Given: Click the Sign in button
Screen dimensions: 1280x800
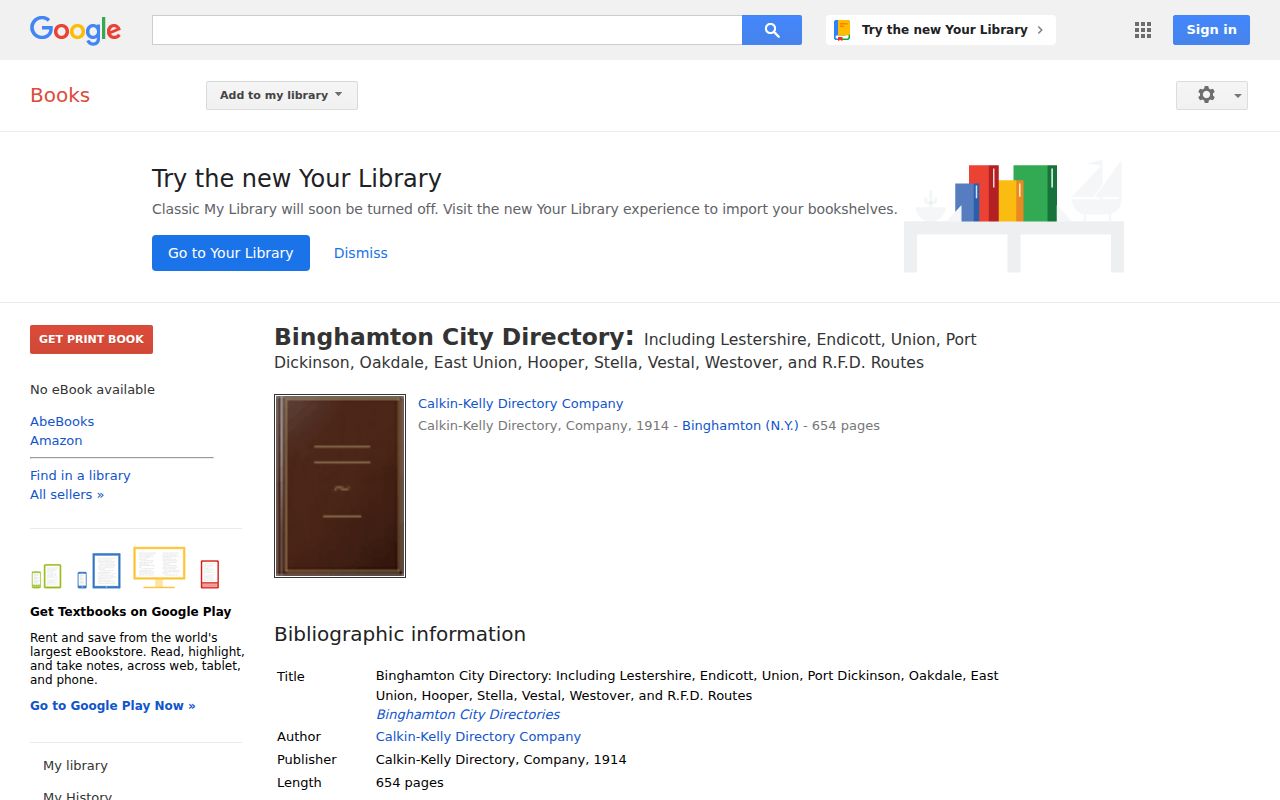Looking at the screenshot, I should [1211, 30].
